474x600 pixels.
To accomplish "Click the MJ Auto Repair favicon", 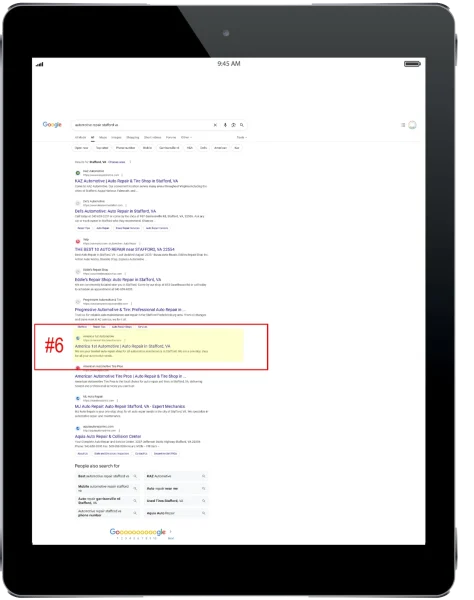I will tap(78, 398).
